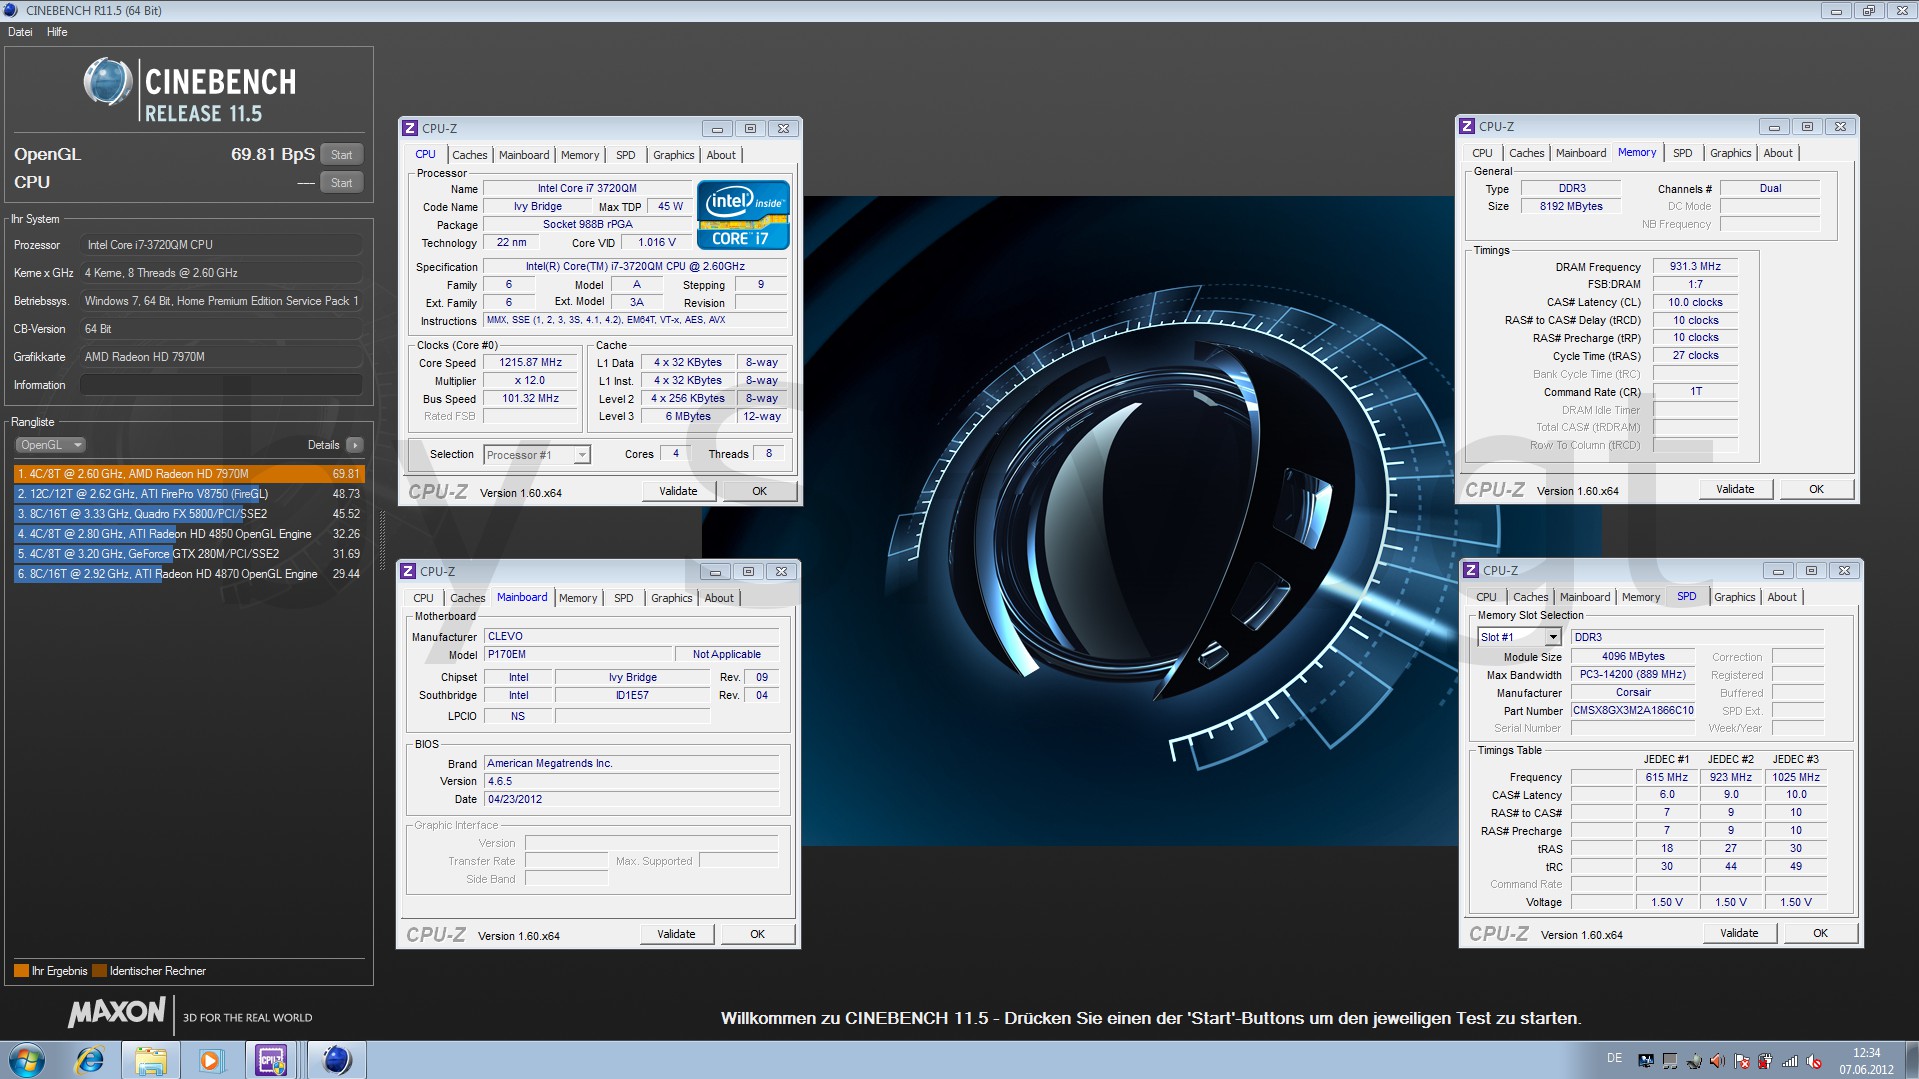Click Validate in the CPU tab window

678,491
